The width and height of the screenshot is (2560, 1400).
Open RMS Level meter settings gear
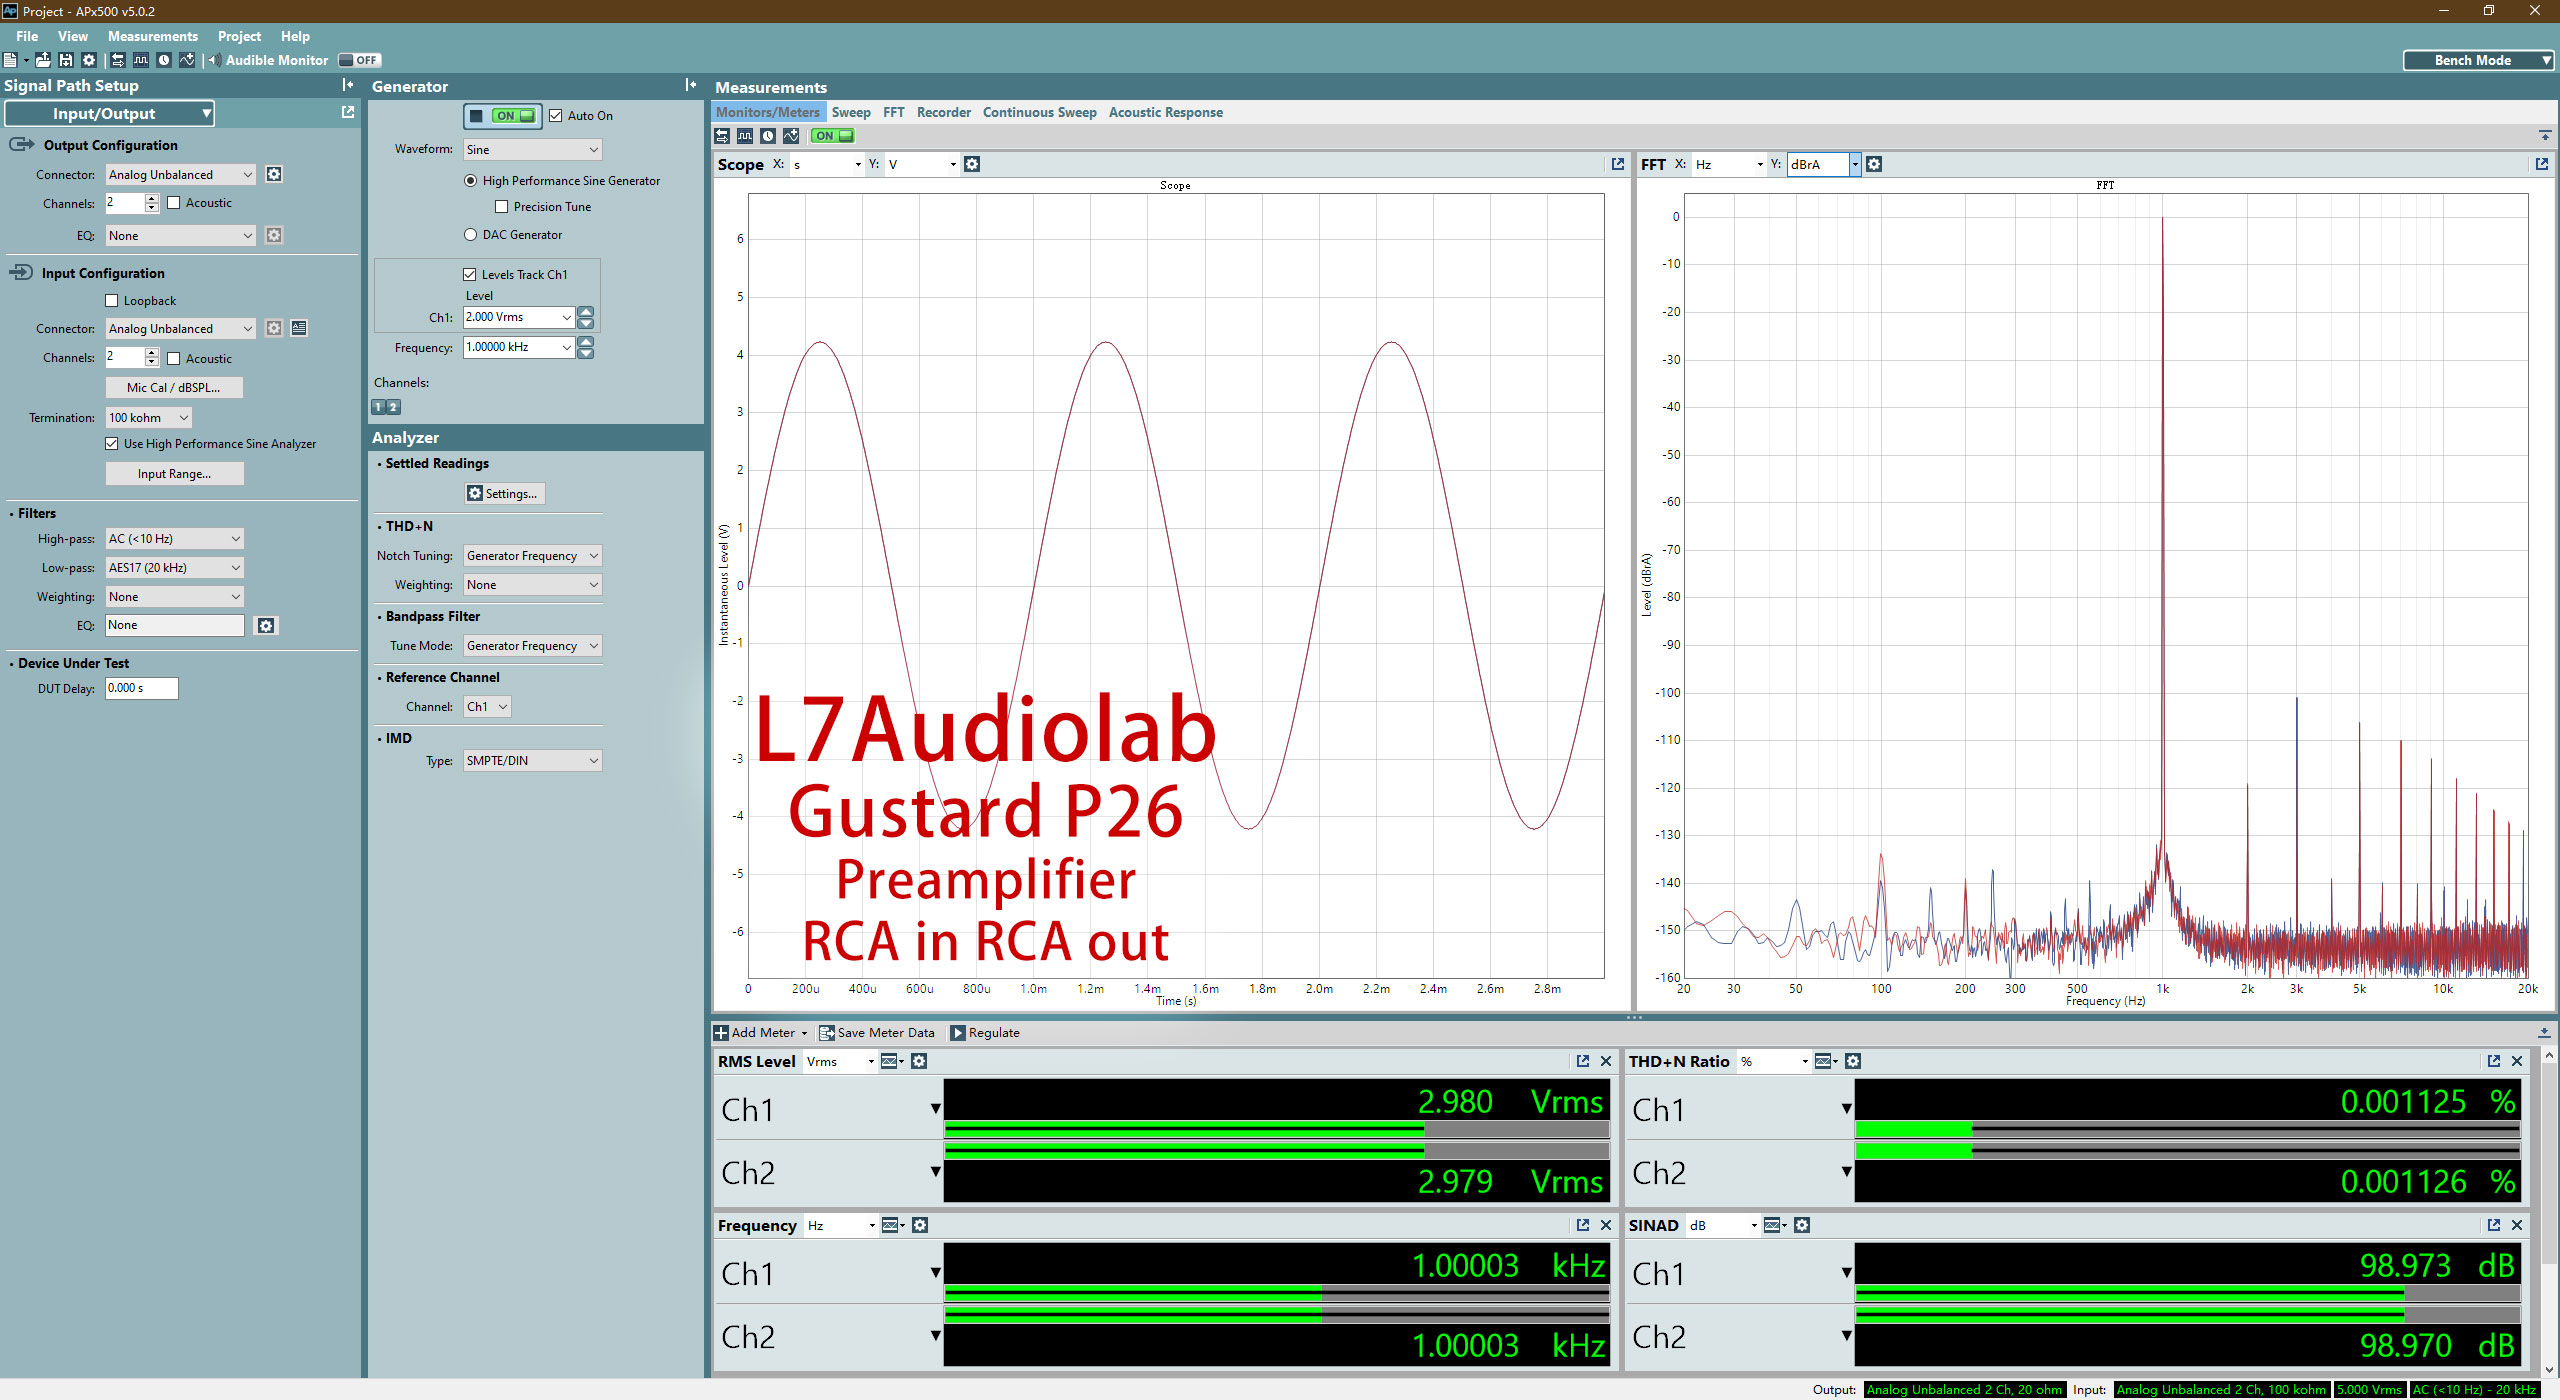pyautogui.click(x=919, y=1061)
